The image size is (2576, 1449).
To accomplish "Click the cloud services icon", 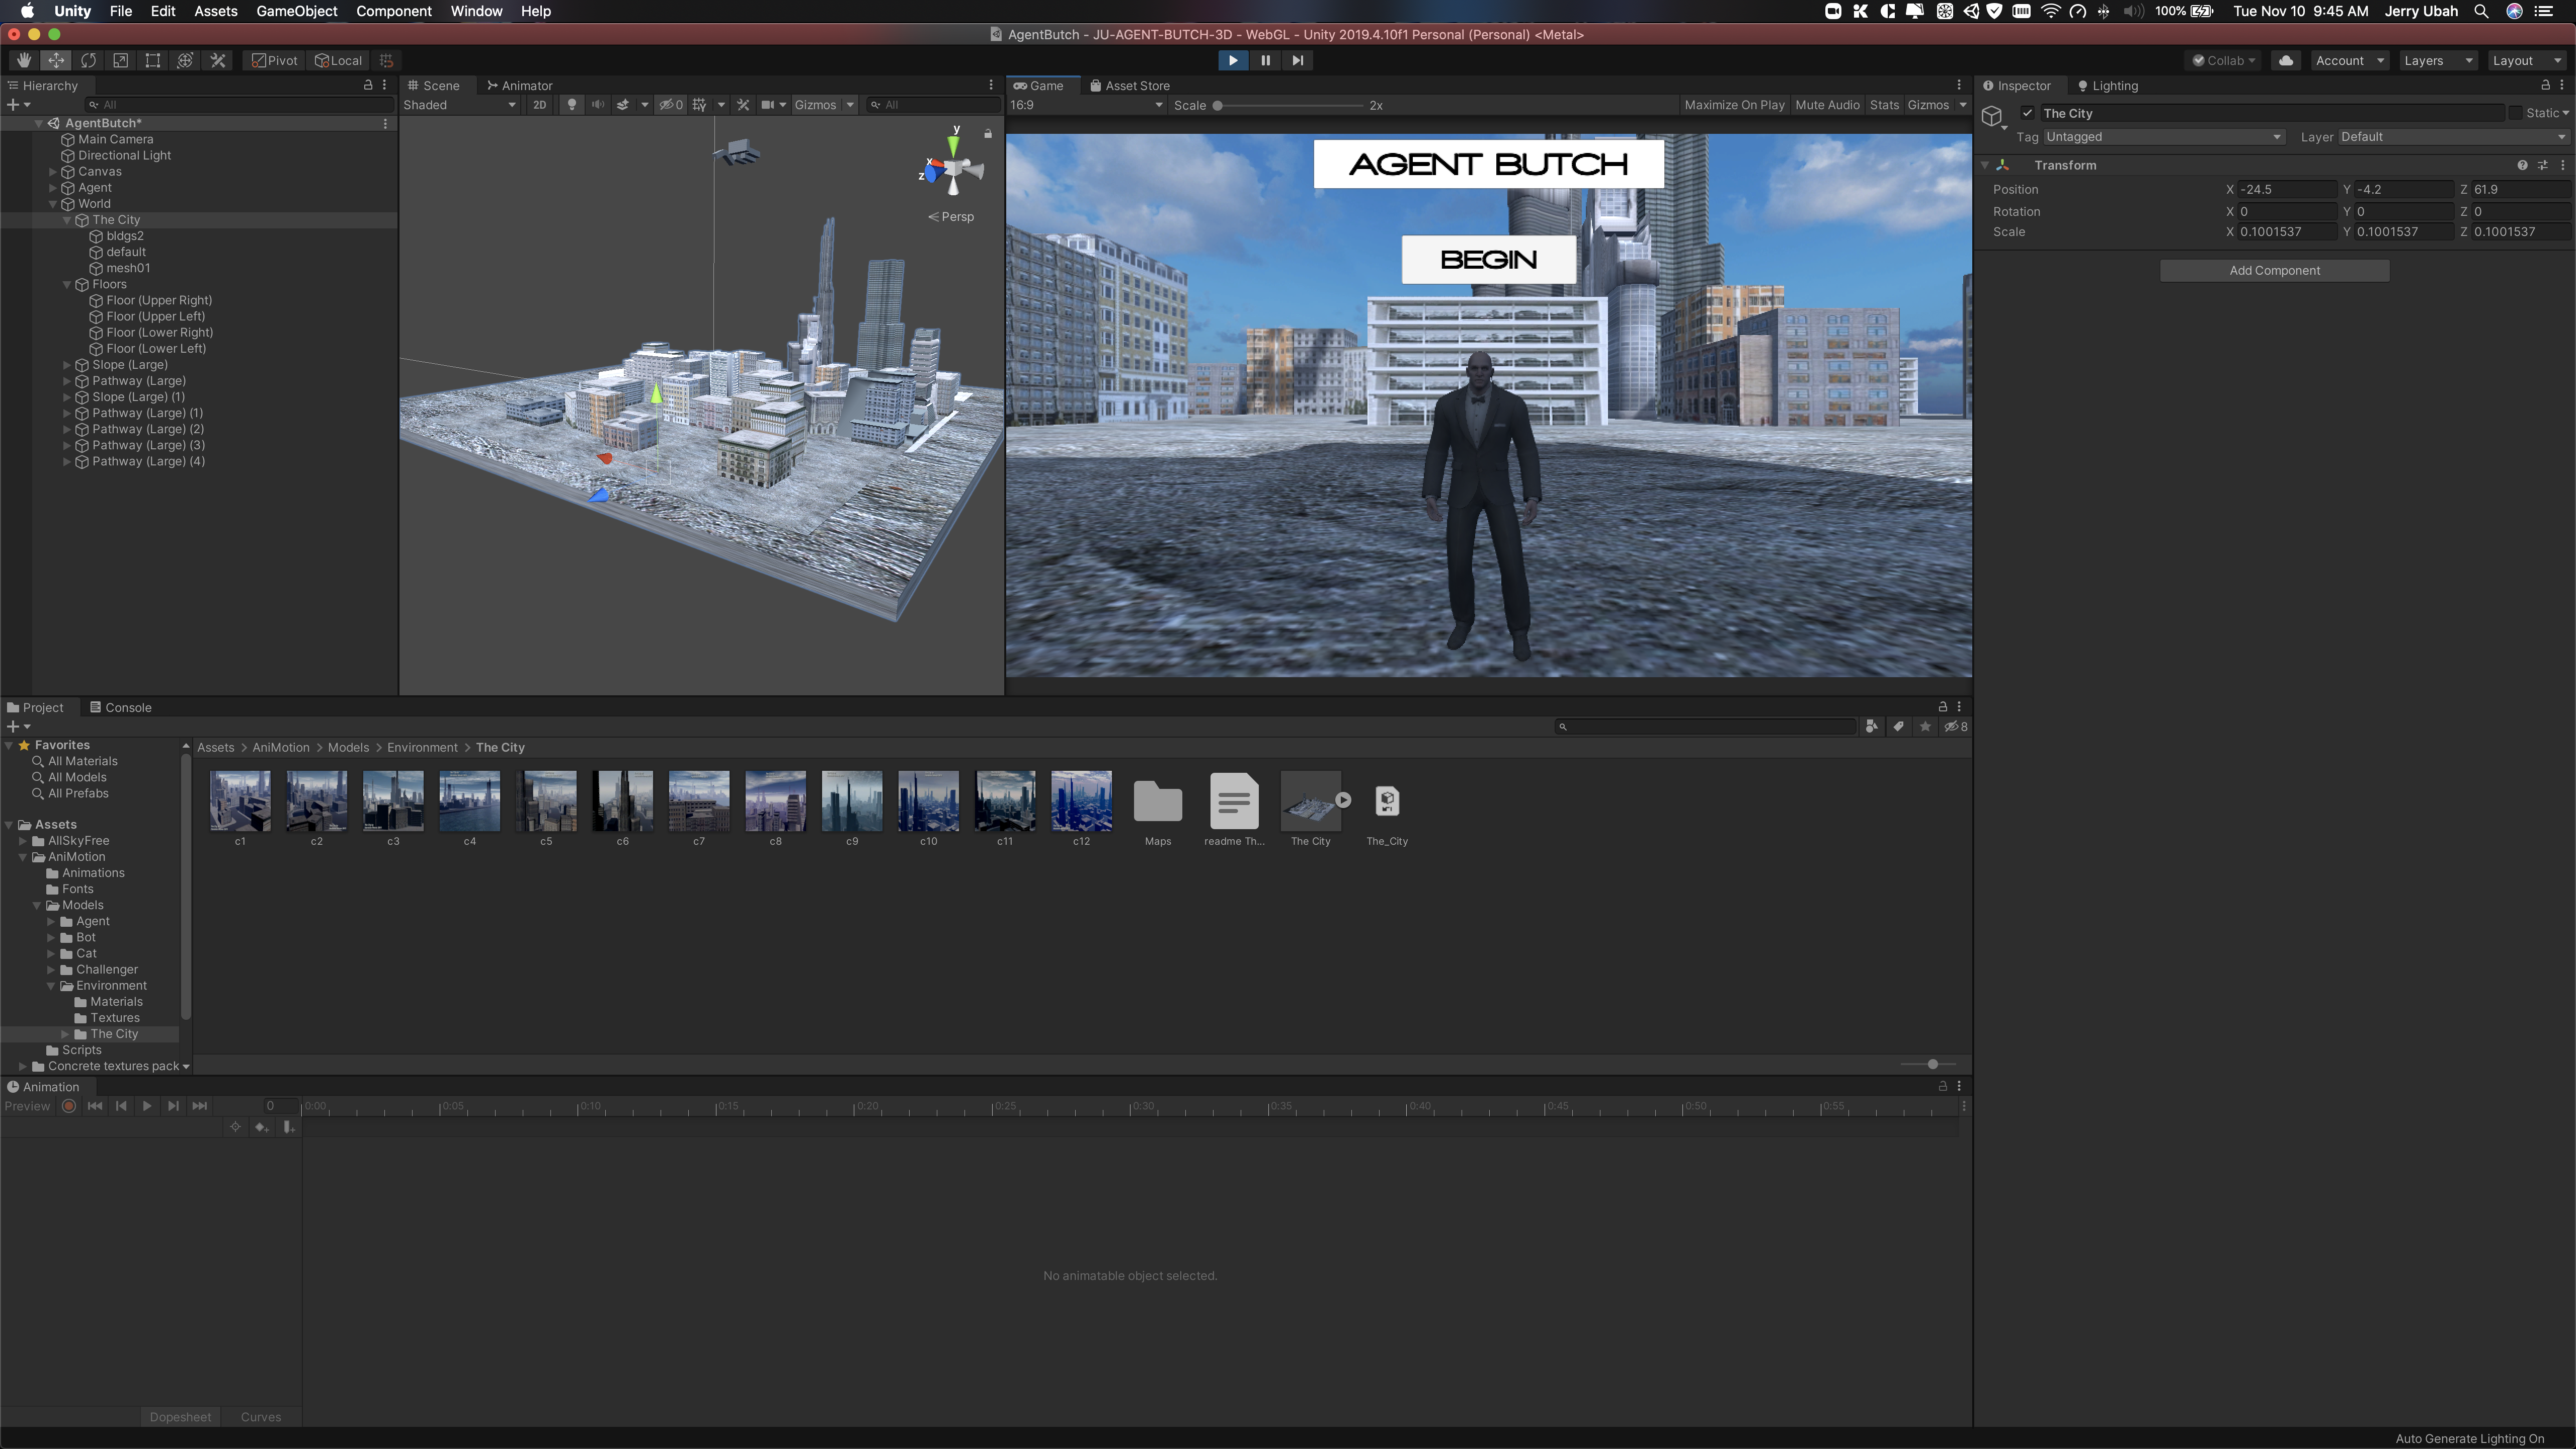I will (x=2285, y=60).
